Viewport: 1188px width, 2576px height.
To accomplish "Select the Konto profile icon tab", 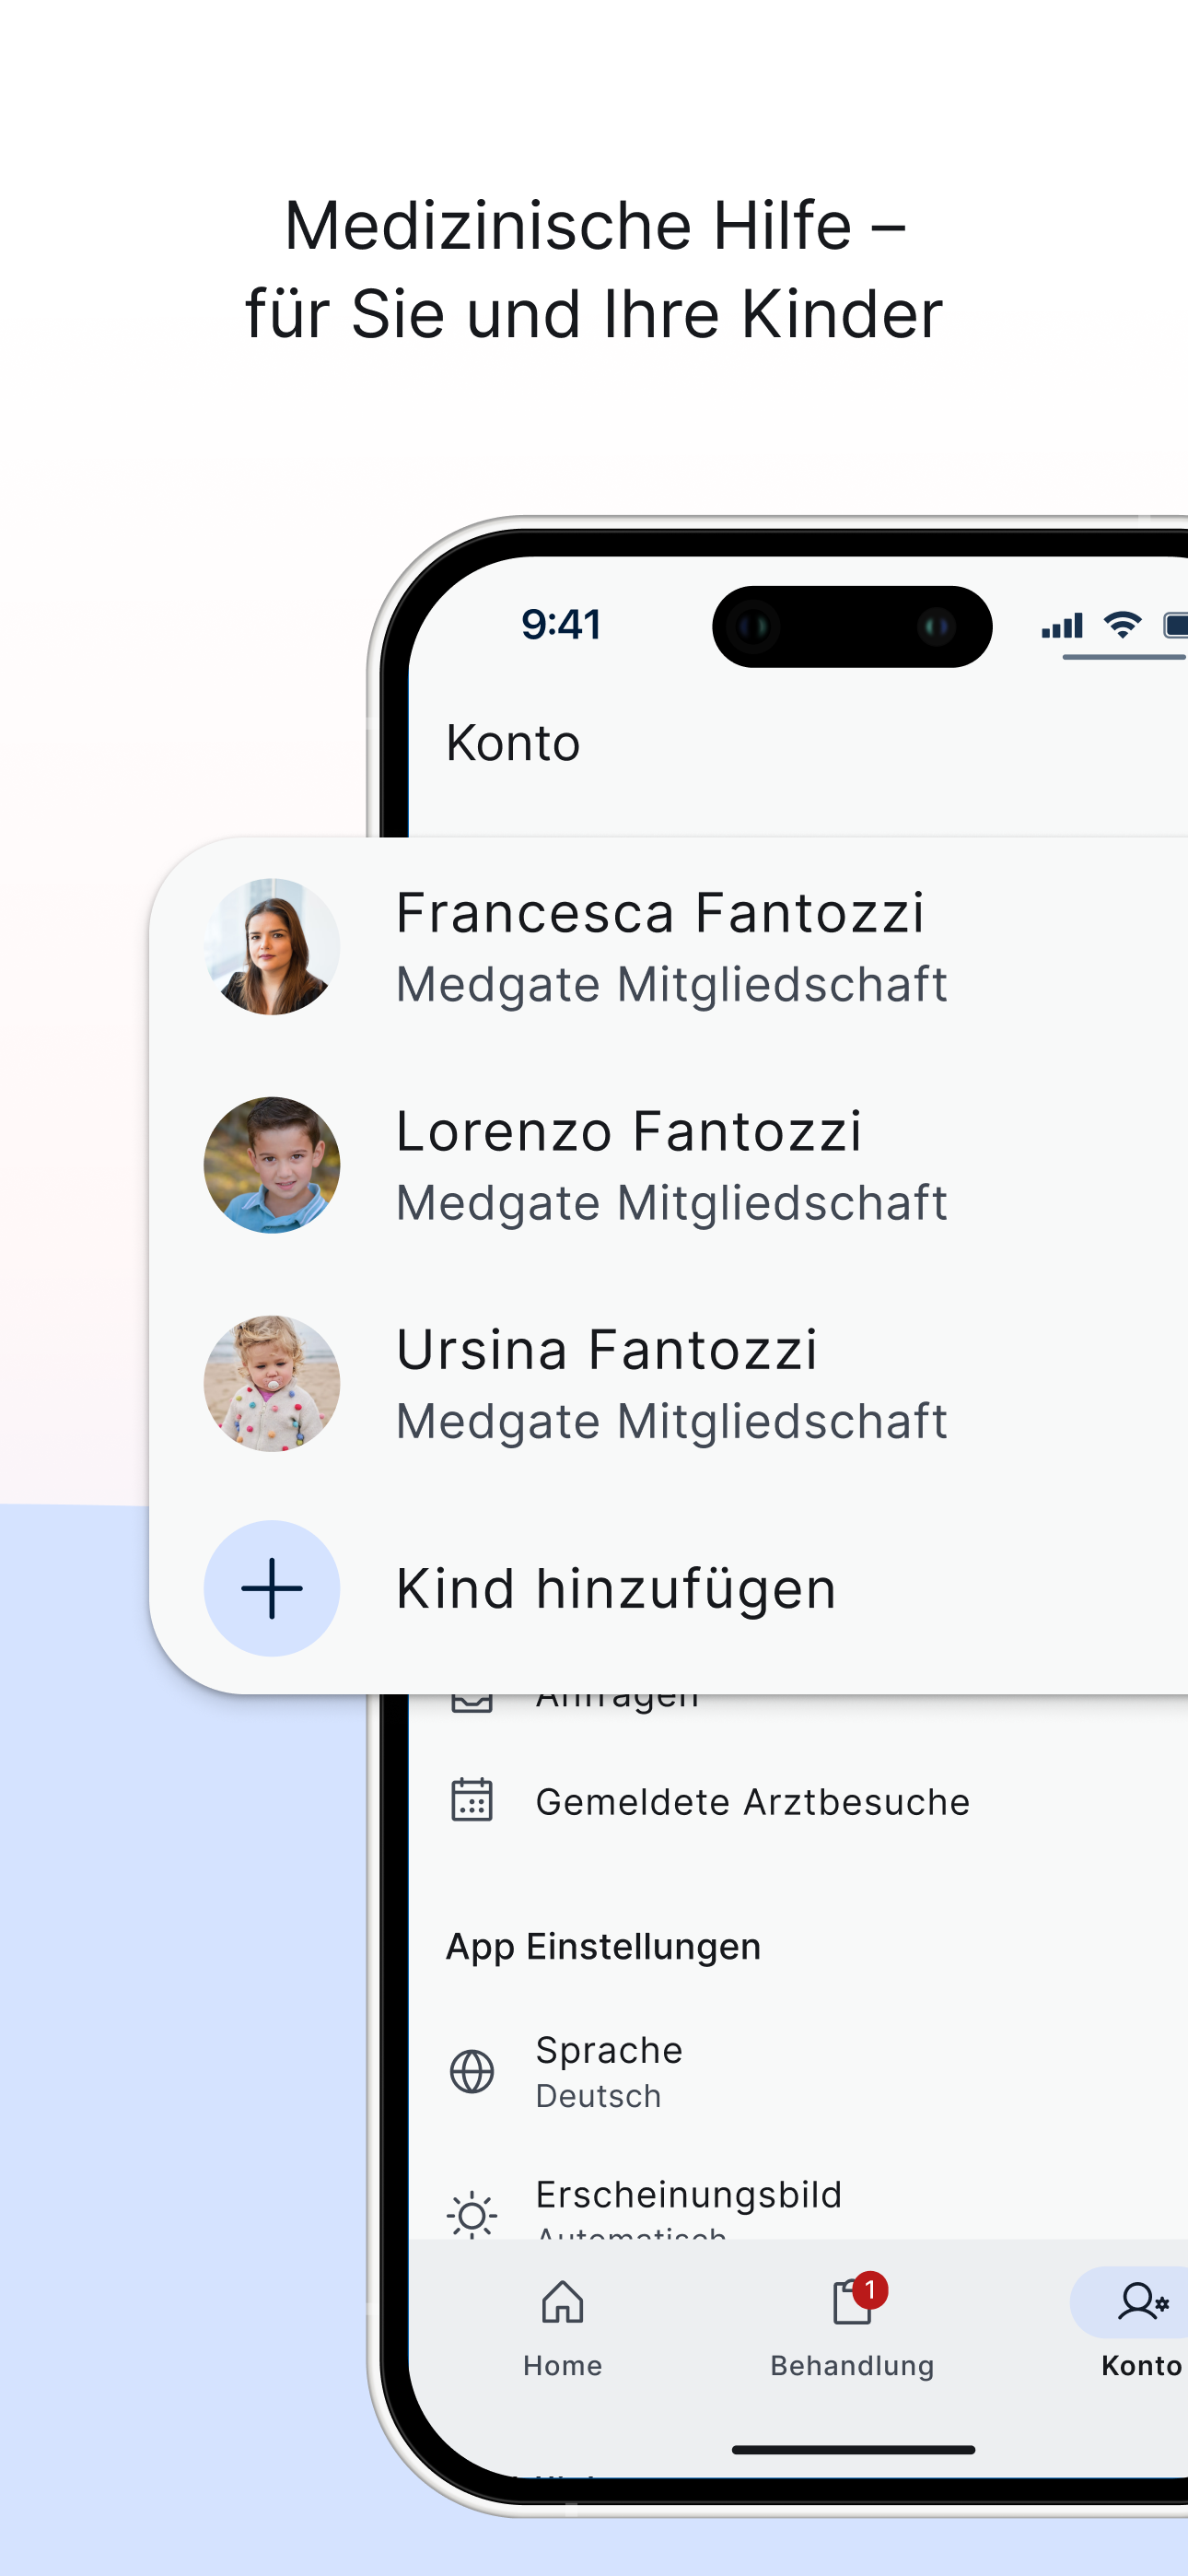I will click(1141, 2302).
